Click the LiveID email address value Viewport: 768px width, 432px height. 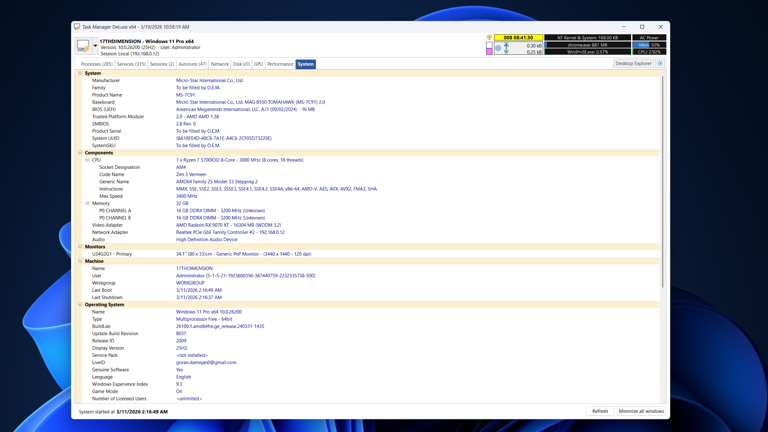pyautogui.click(x=206, y=362)
